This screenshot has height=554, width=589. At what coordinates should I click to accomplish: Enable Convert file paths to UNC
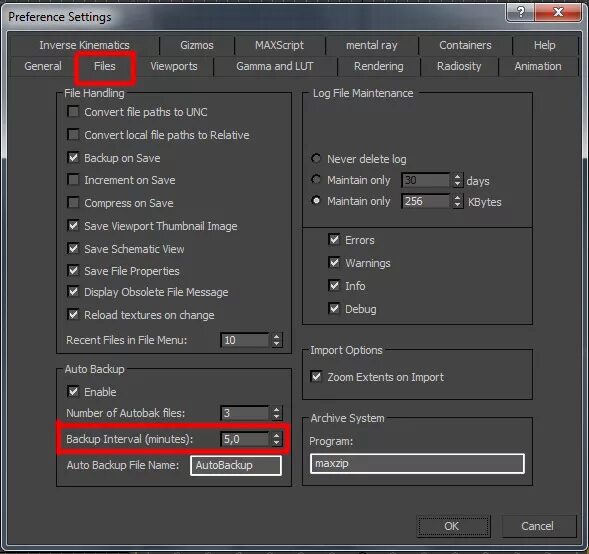tap(73, 112)
